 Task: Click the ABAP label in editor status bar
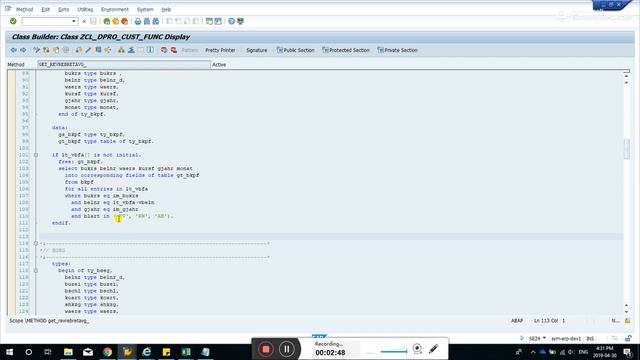[x=517, y=321]
